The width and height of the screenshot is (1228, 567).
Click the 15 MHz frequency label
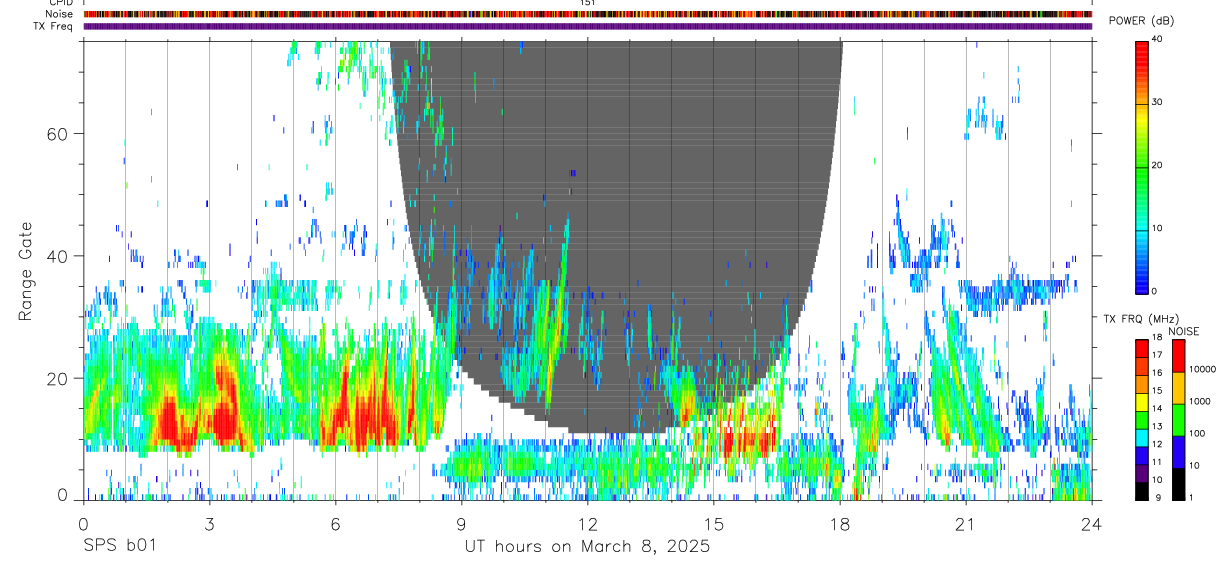coord(1158,393)
